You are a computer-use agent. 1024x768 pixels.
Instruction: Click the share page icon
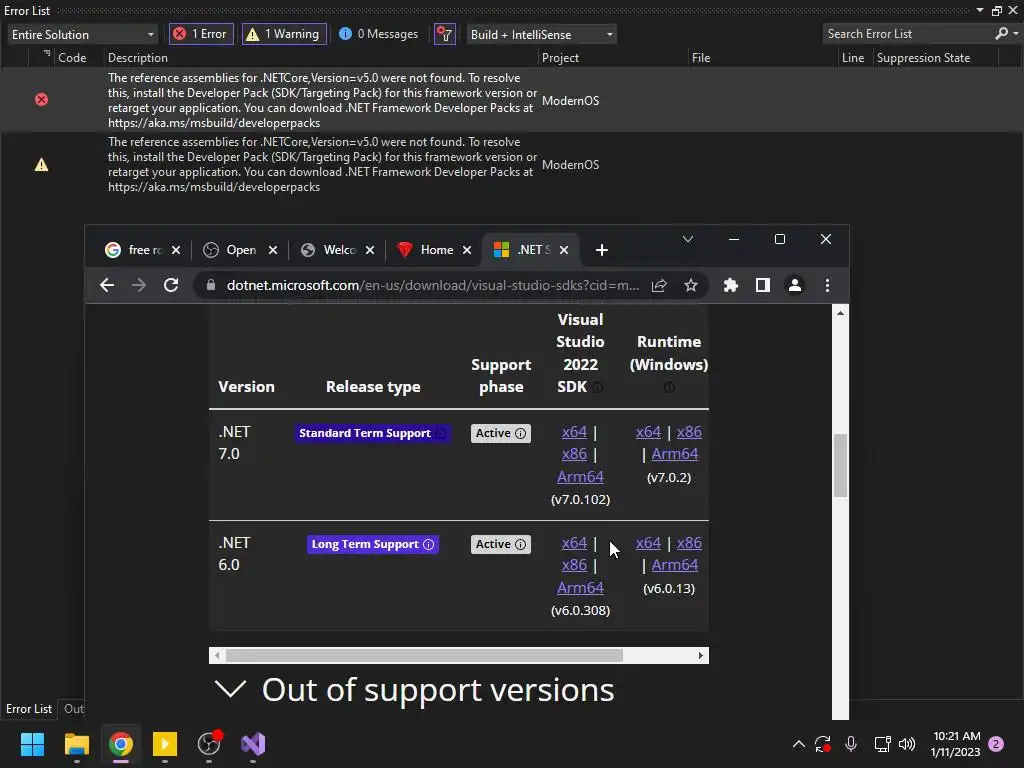coord(659,285)
